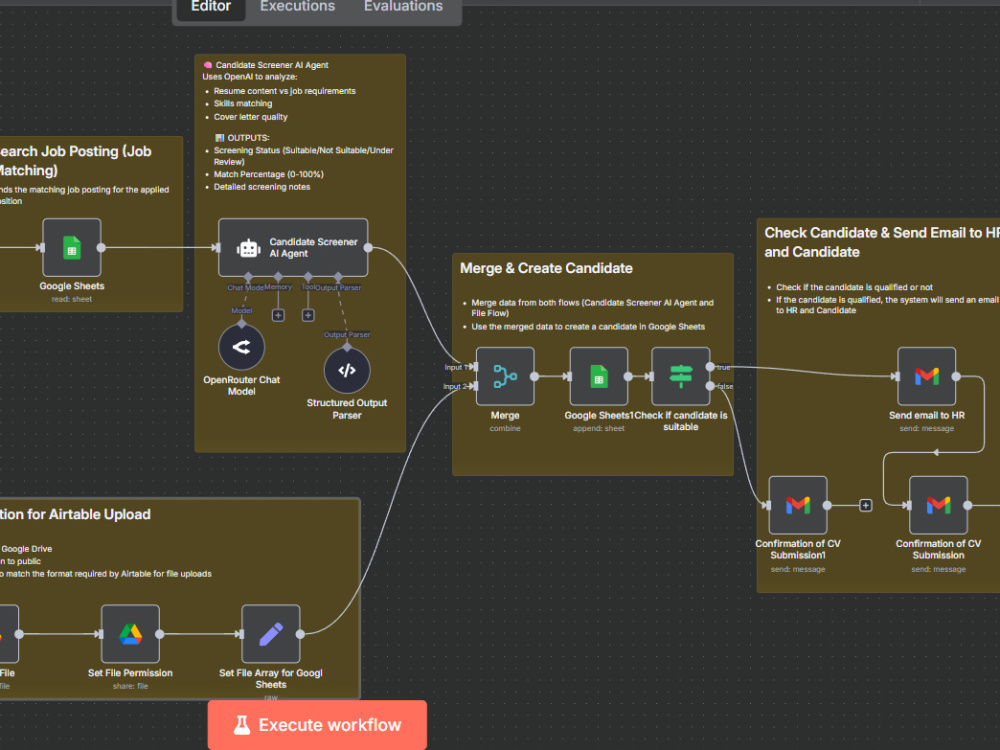Click the Cover letter quality bullet text
The image size is (1000, 750).
pyautogui.click(x=251, y=117)
